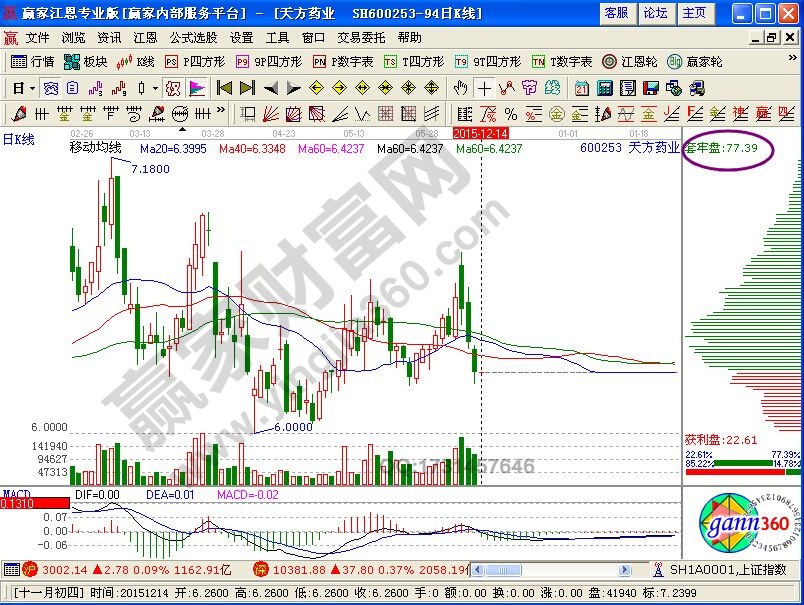Click the 论坛 forum button
The height and width of the screenshot is (605, 804).
(655, 13)
